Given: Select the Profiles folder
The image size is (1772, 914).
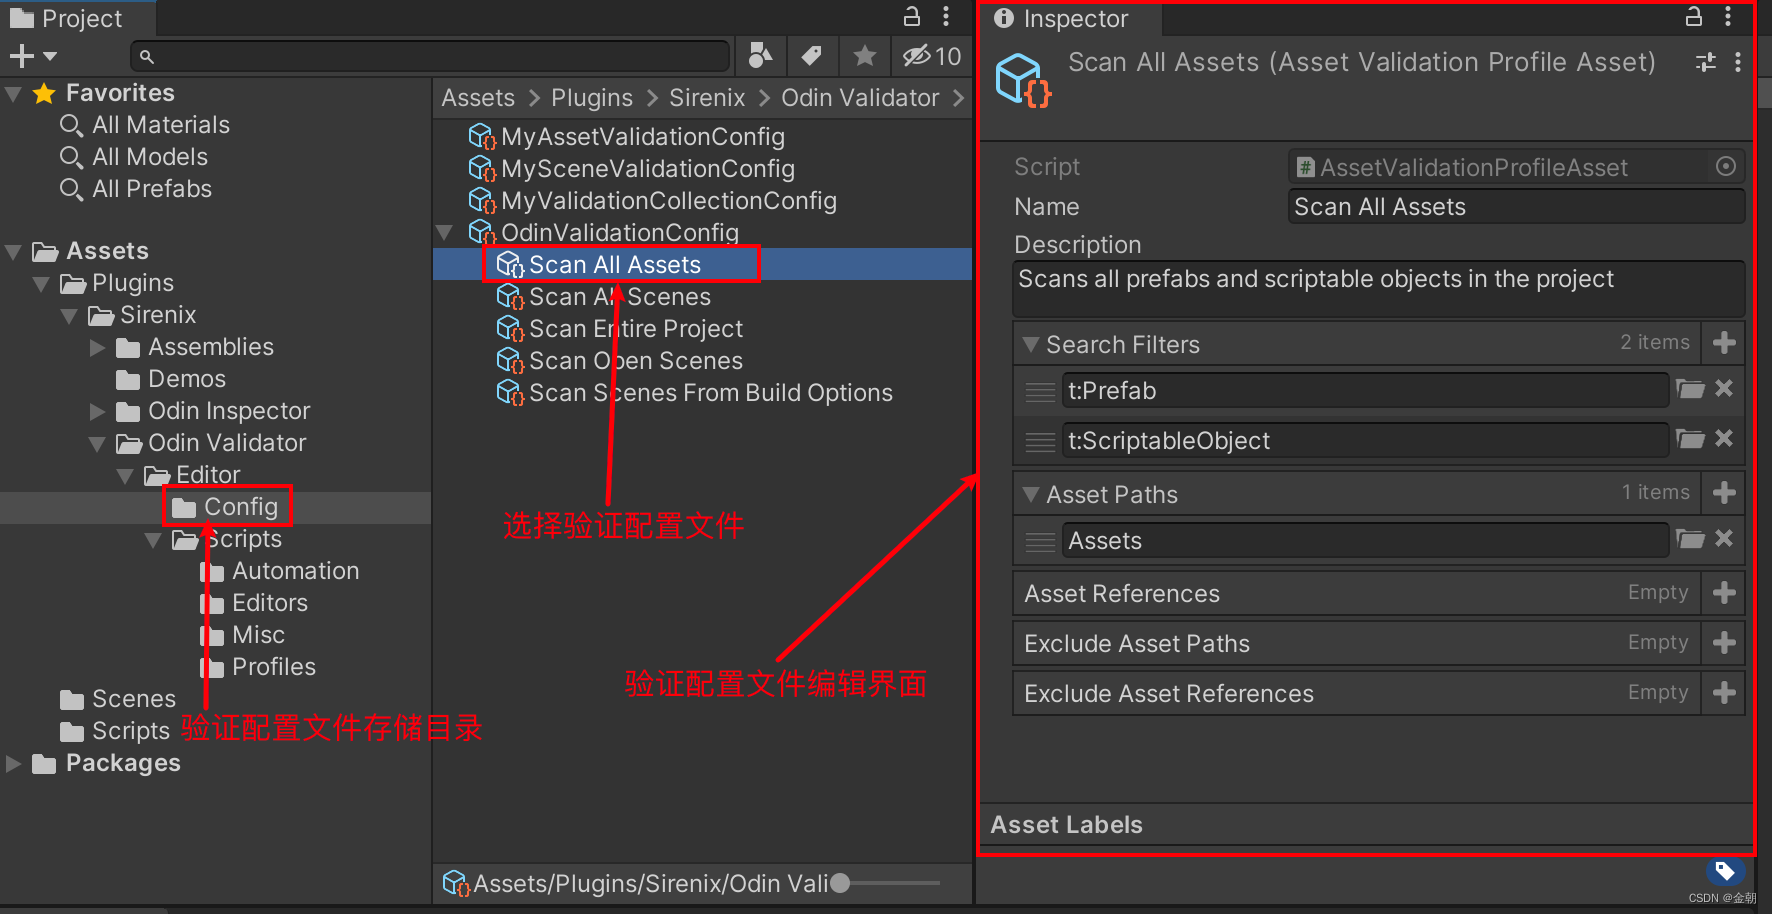Looking at the screenshot, I should 274,667.
